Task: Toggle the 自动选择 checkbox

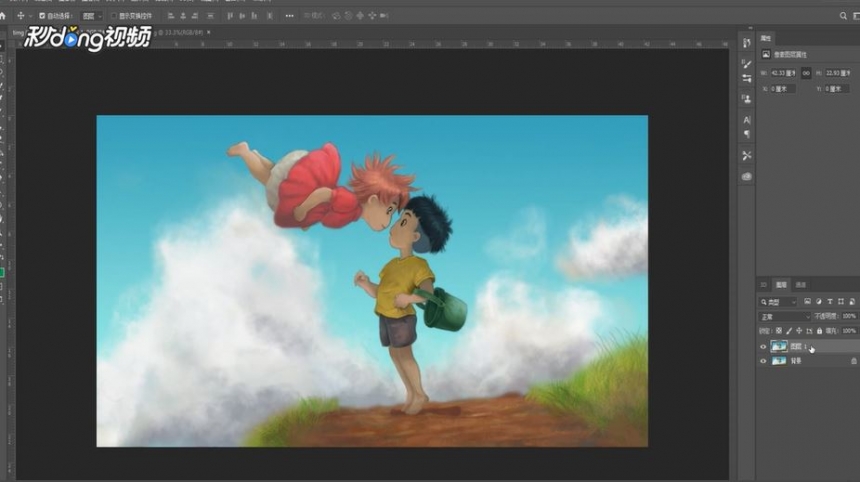Action: tap(42, 16)
